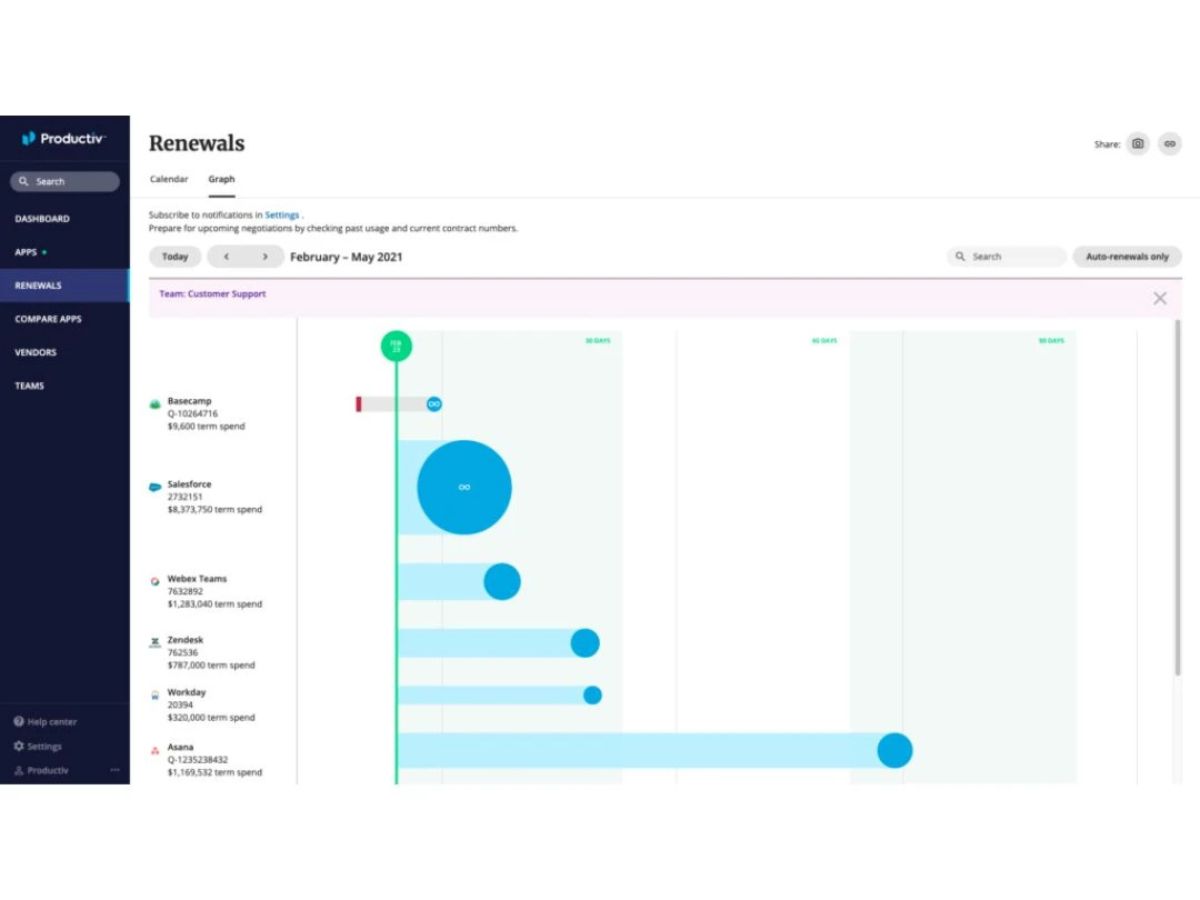This screenshot has width=1200, height=900.
Task: Select the Graph tab
Action: click(x=221, y=179)
